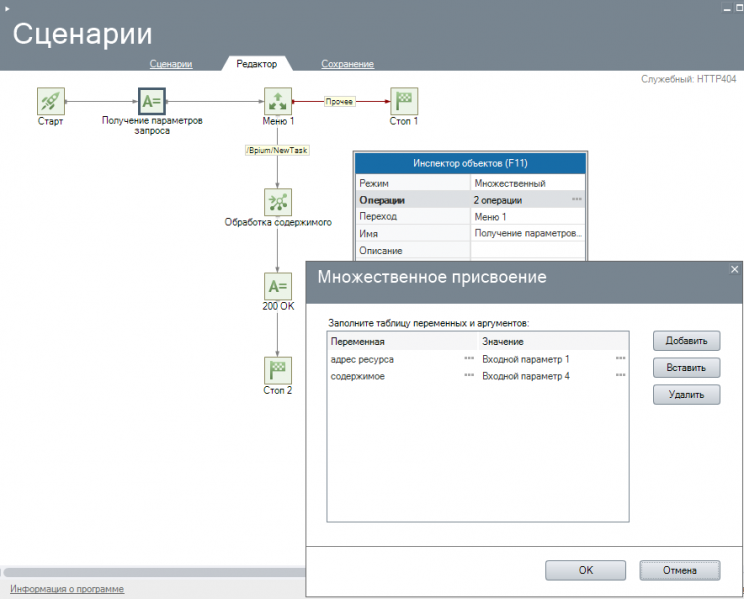744x599 pixels.
Task: Cancel with the Отмена button
Action: [680, 570]
